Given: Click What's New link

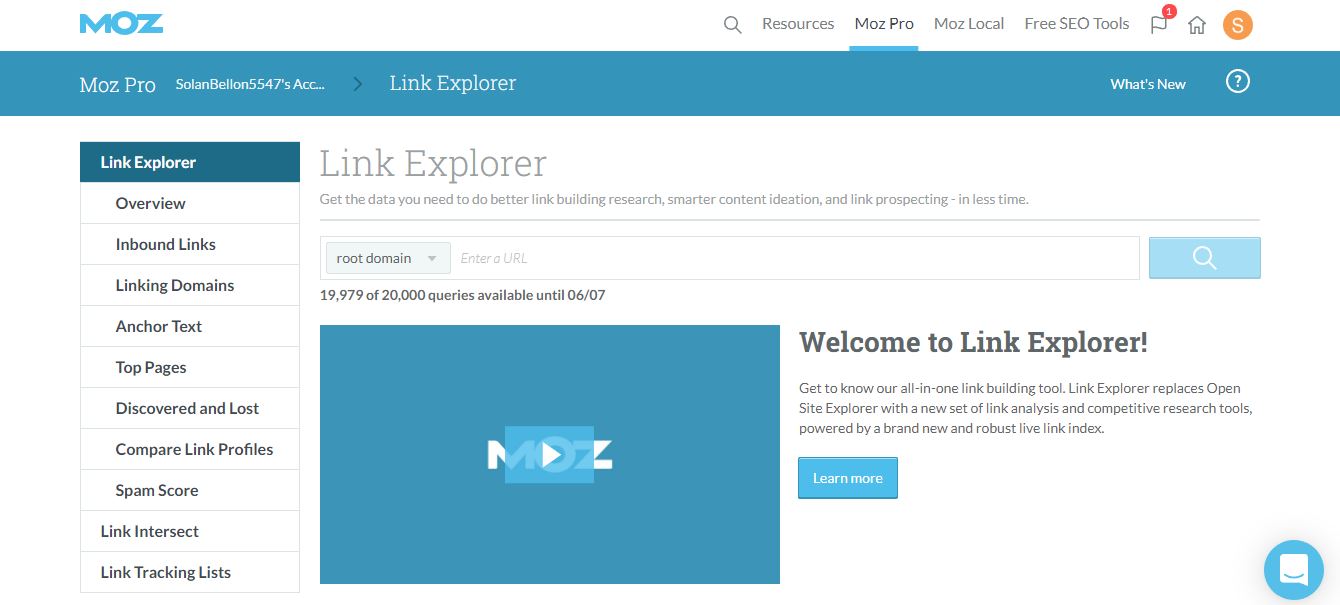Looking at the screenshot, I should (x=1148, y=84).
